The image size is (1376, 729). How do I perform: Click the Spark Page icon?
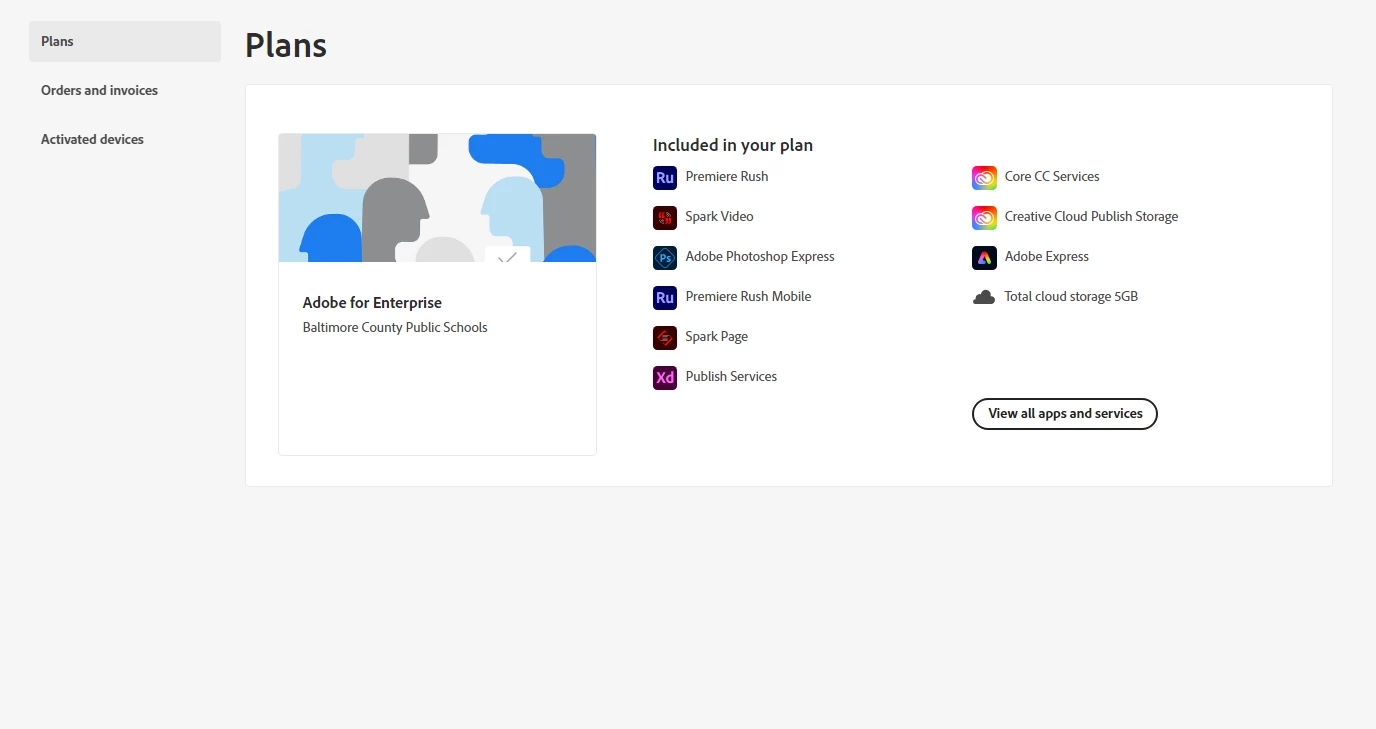point(665,338)
